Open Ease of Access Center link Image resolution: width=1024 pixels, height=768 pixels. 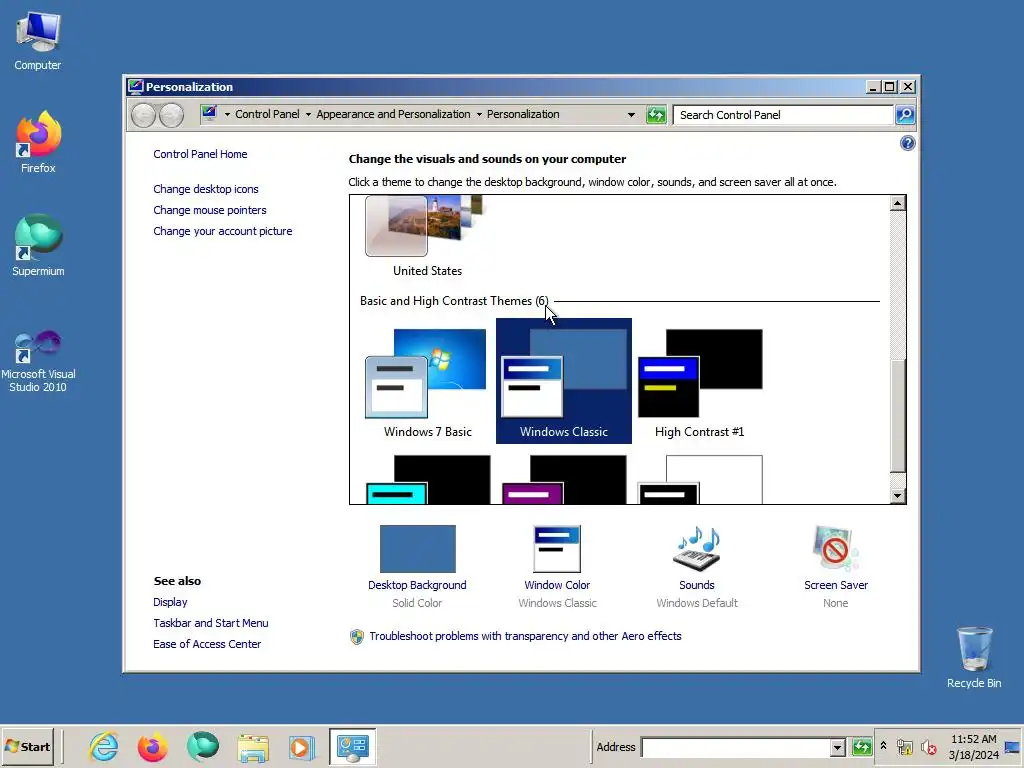point(207,644)
